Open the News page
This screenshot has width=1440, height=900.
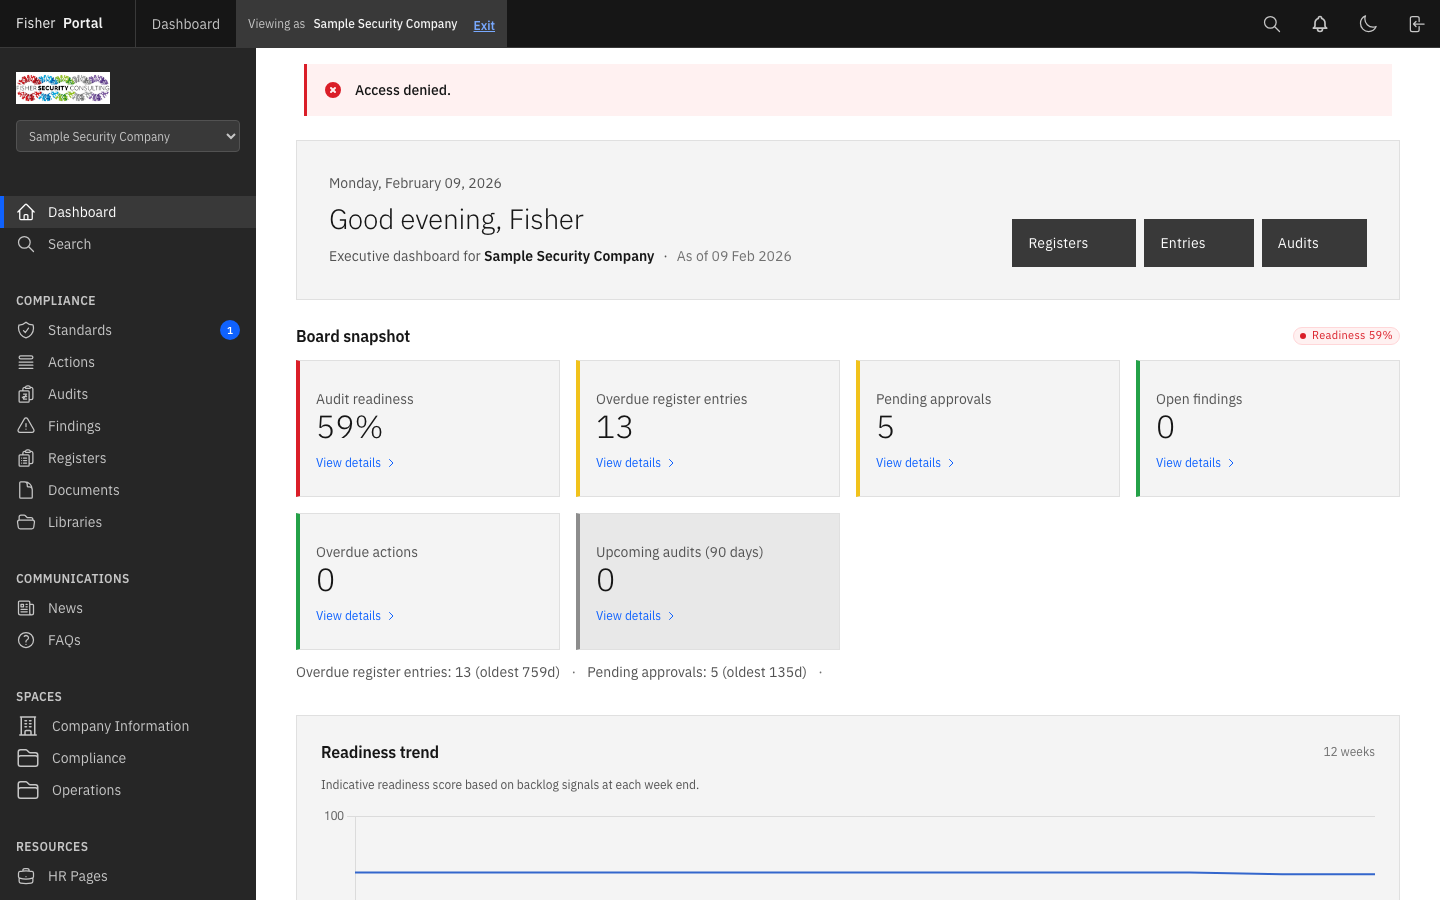65,607
